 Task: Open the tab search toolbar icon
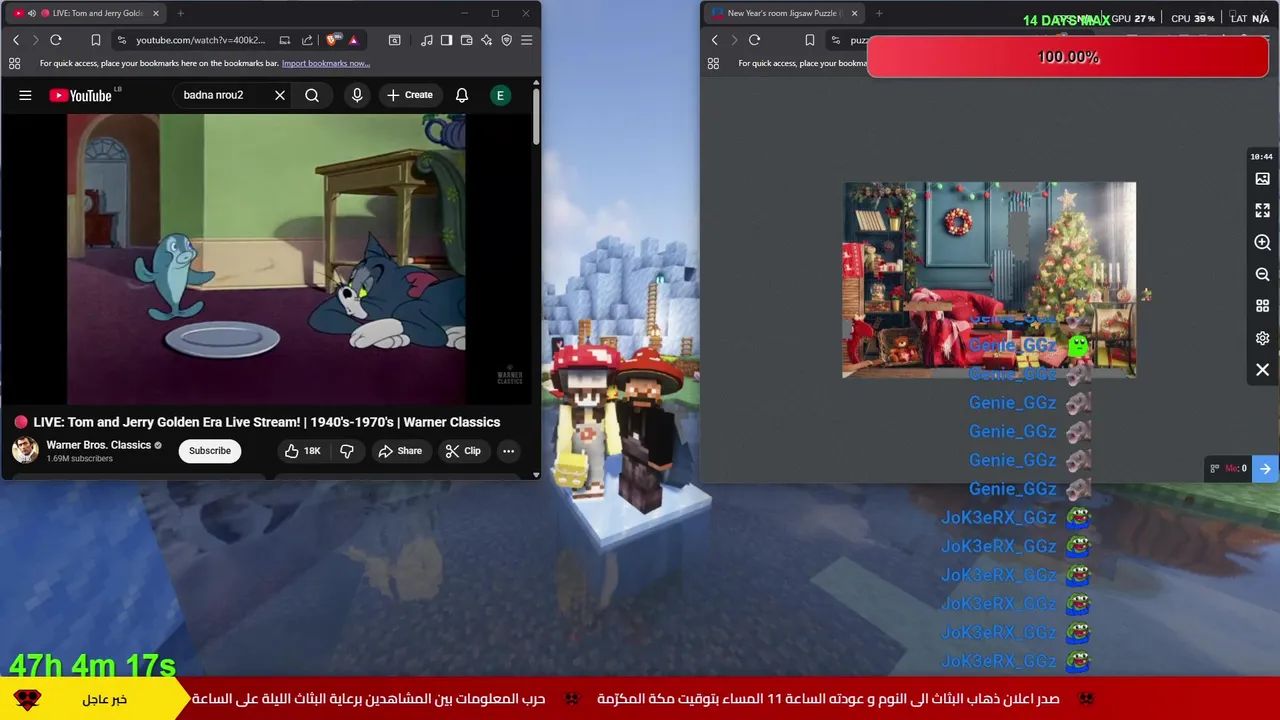[x=395, y=40]
